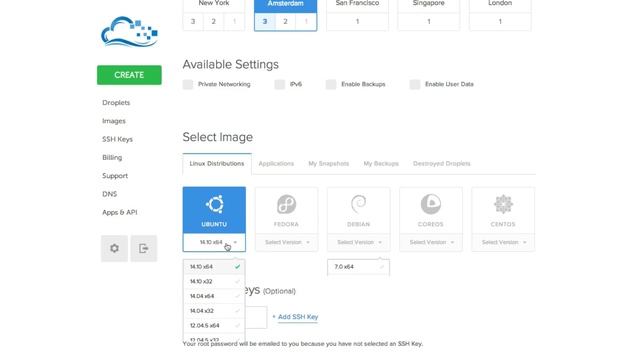Select Singapore datacenter 1
The width and height of the screenshot is (640, 360).
[x=429, y=21]
